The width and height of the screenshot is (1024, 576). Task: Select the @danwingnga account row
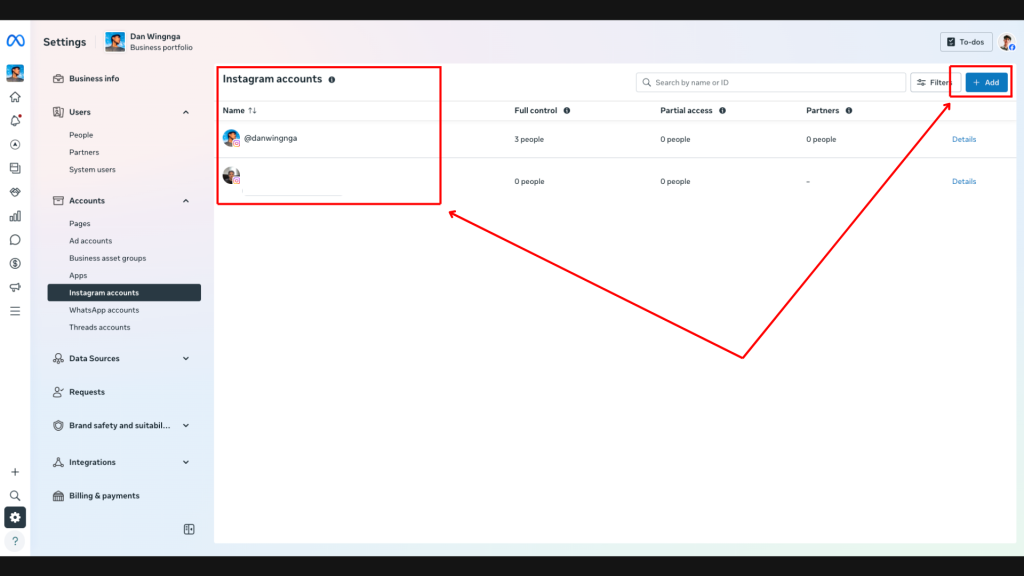pos(615,139)
